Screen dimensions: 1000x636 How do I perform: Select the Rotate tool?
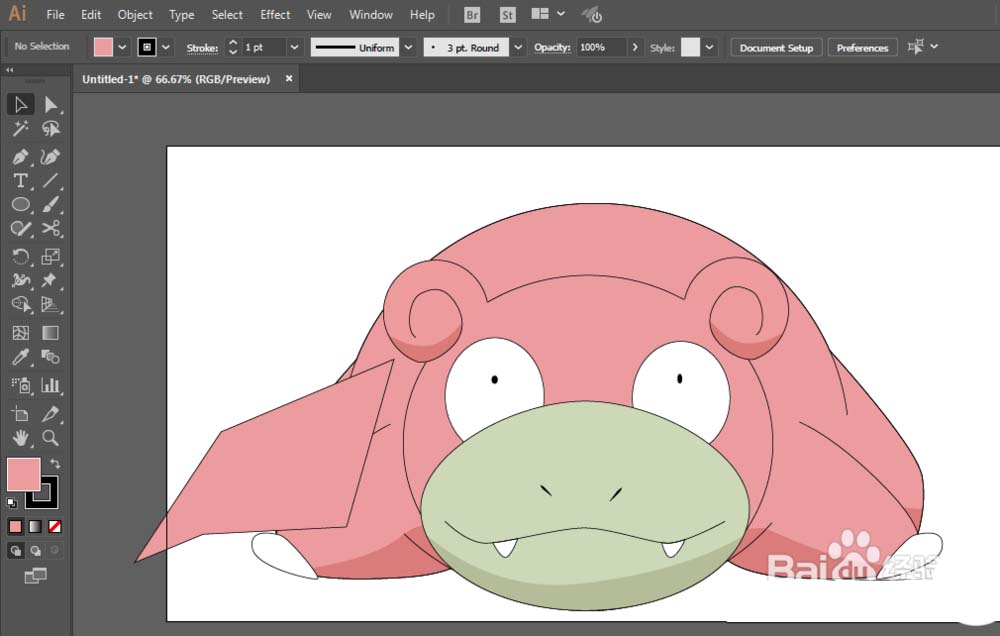pos(20,256)
